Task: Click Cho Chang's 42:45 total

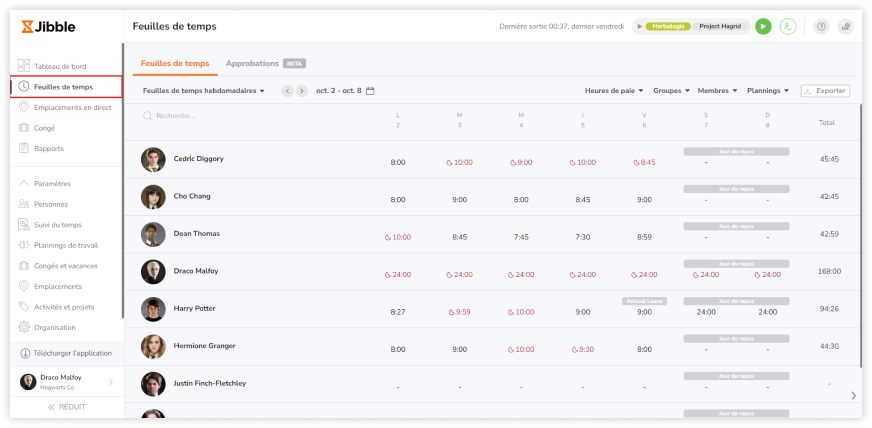Action: (x=829, y=196)
